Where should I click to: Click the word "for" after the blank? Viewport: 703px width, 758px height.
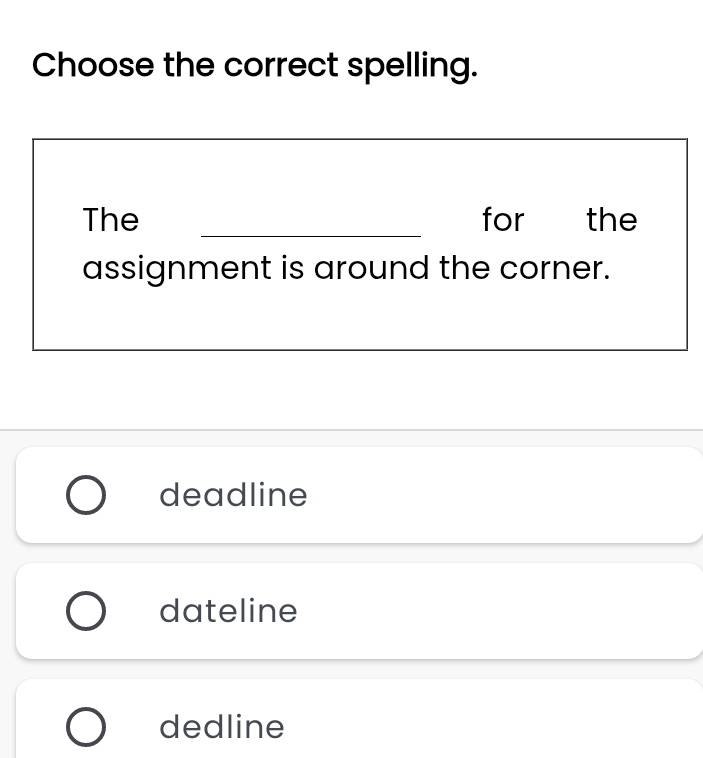pos(503,220)
